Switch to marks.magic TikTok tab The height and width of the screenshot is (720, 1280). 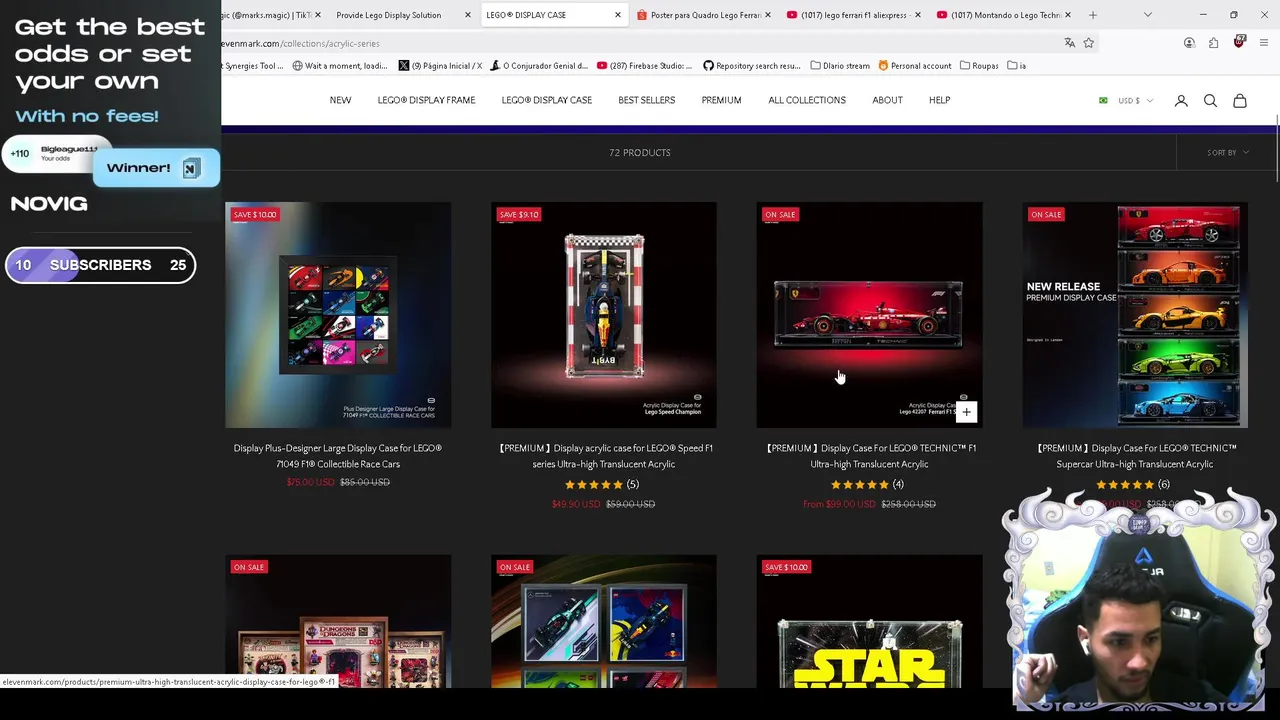(267, 15)
